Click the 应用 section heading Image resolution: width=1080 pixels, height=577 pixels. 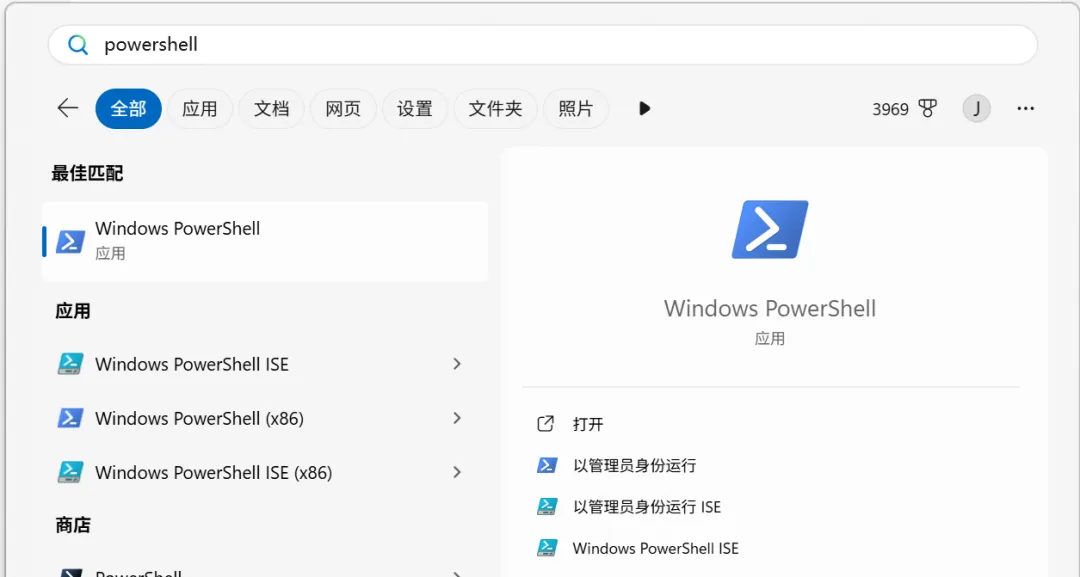tap(73, 311)
